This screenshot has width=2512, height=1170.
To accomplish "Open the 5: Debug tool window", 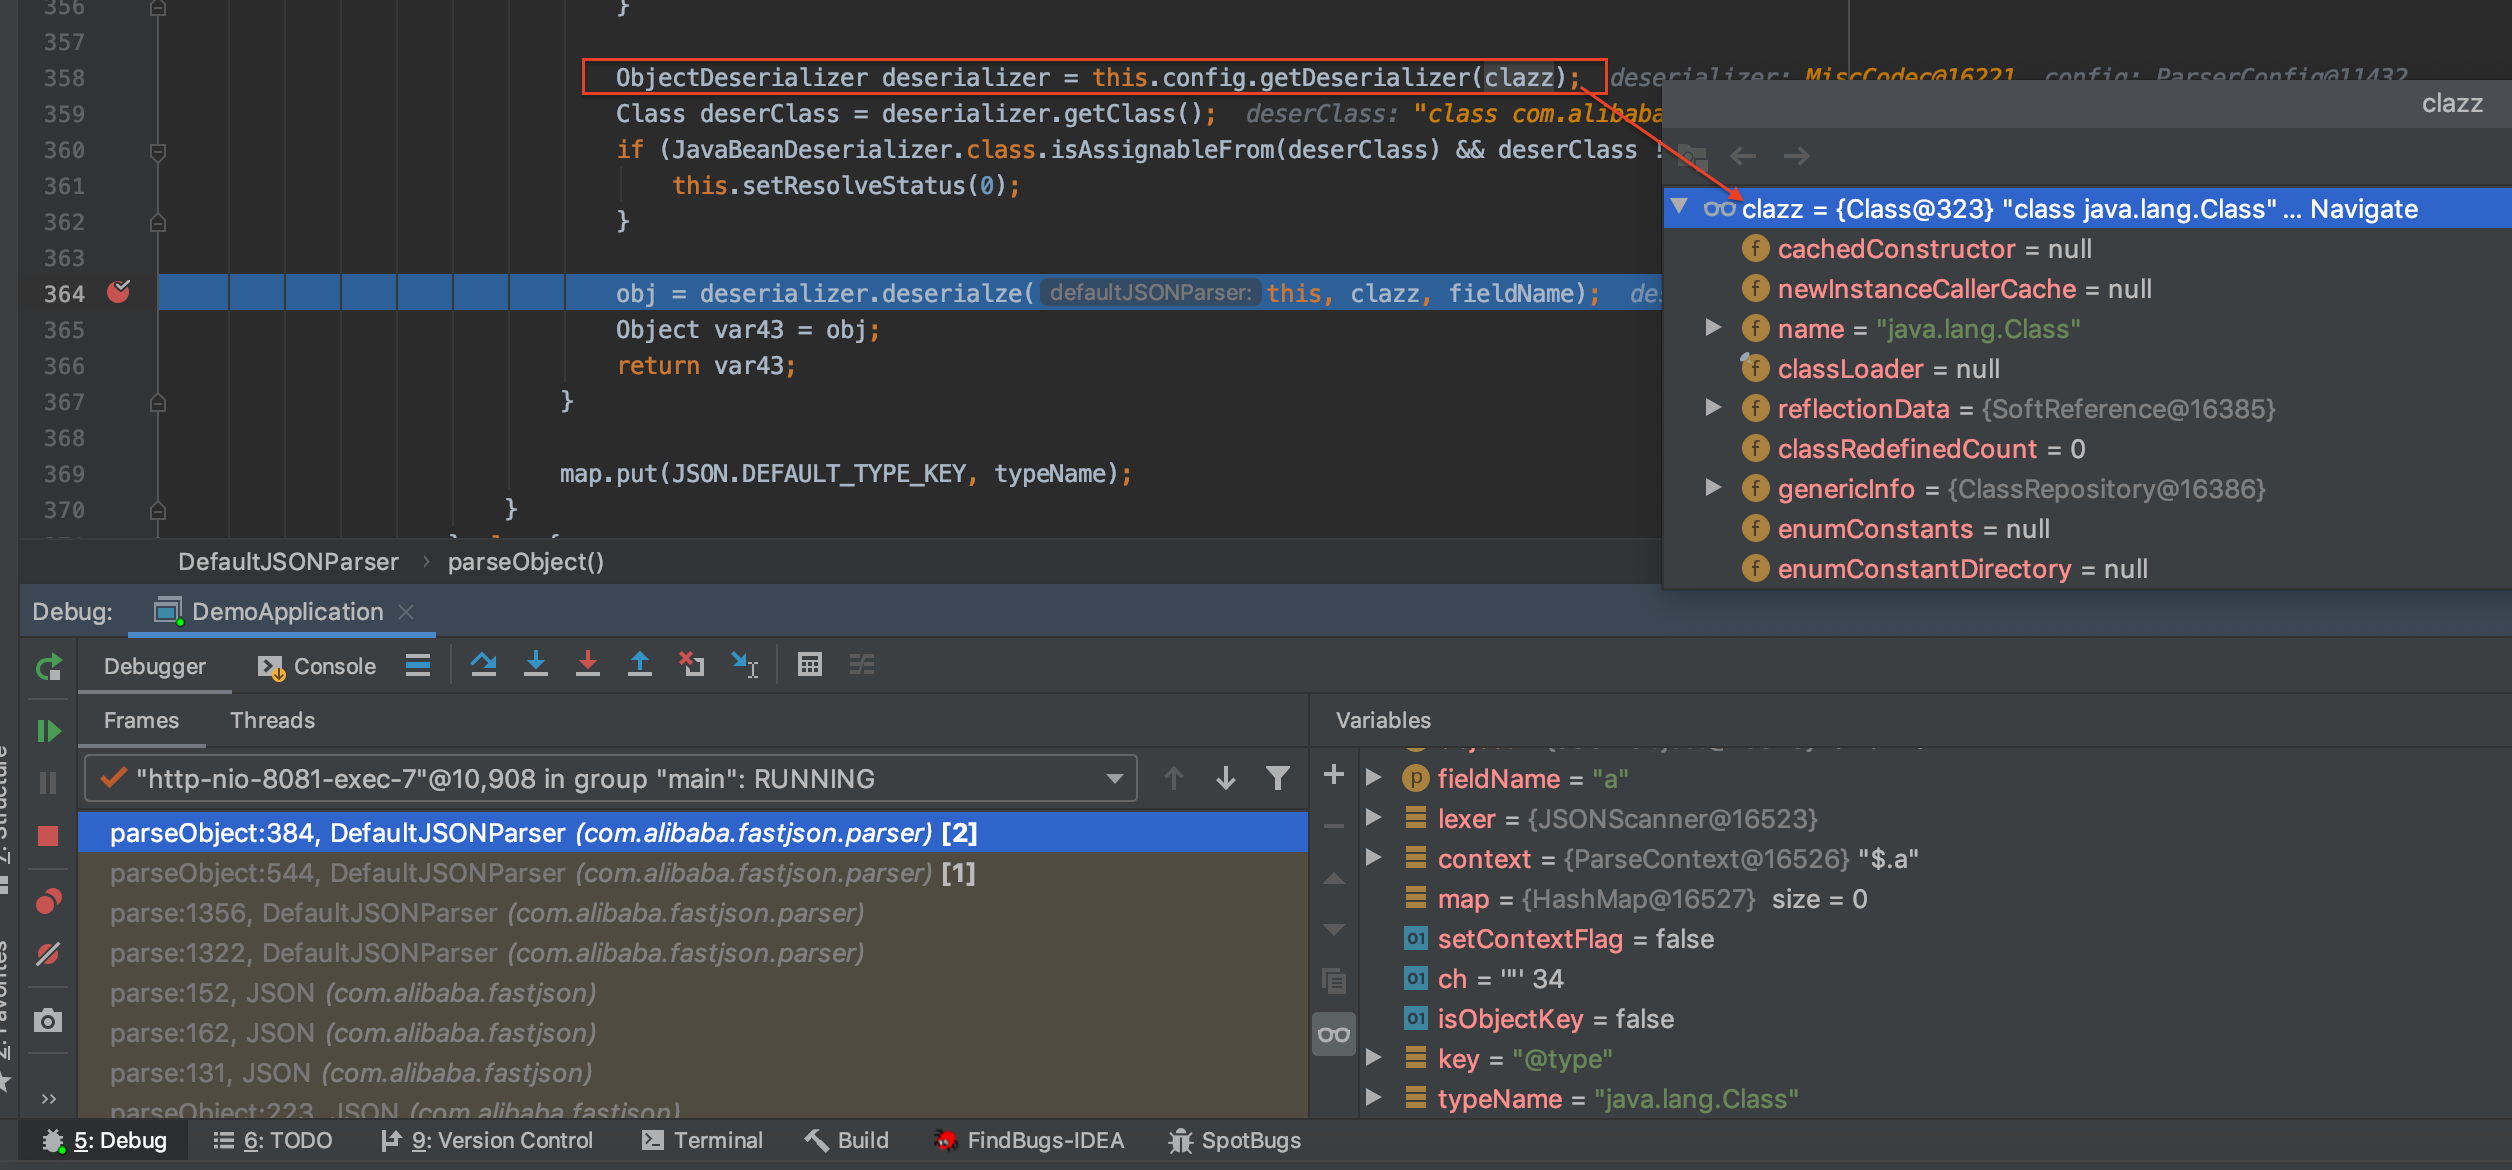I will 105,1141.
